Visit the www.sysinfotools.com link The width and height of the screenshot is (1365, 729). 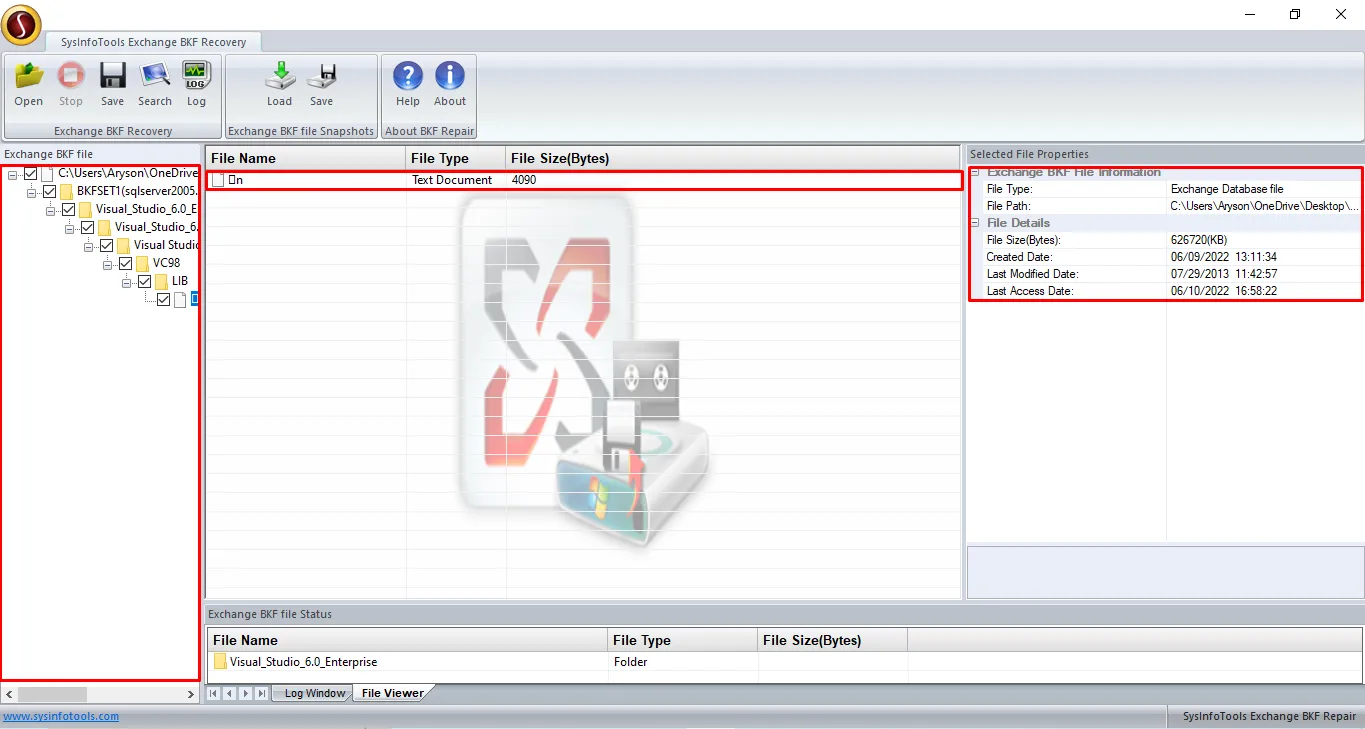click(61, 716)
